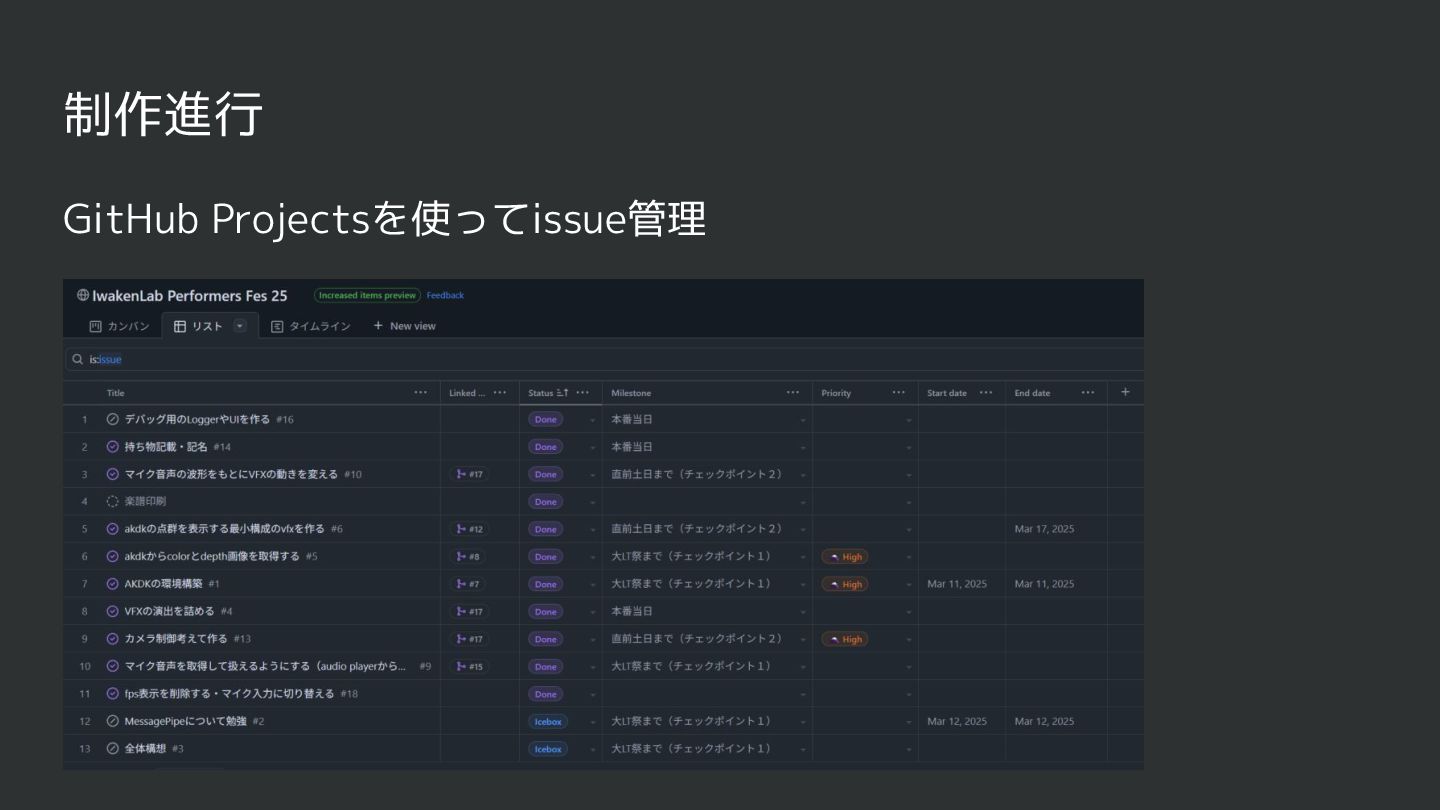Click Milestone cell 本番当日 on VFXの演出を詰める row

click(632, 611)
